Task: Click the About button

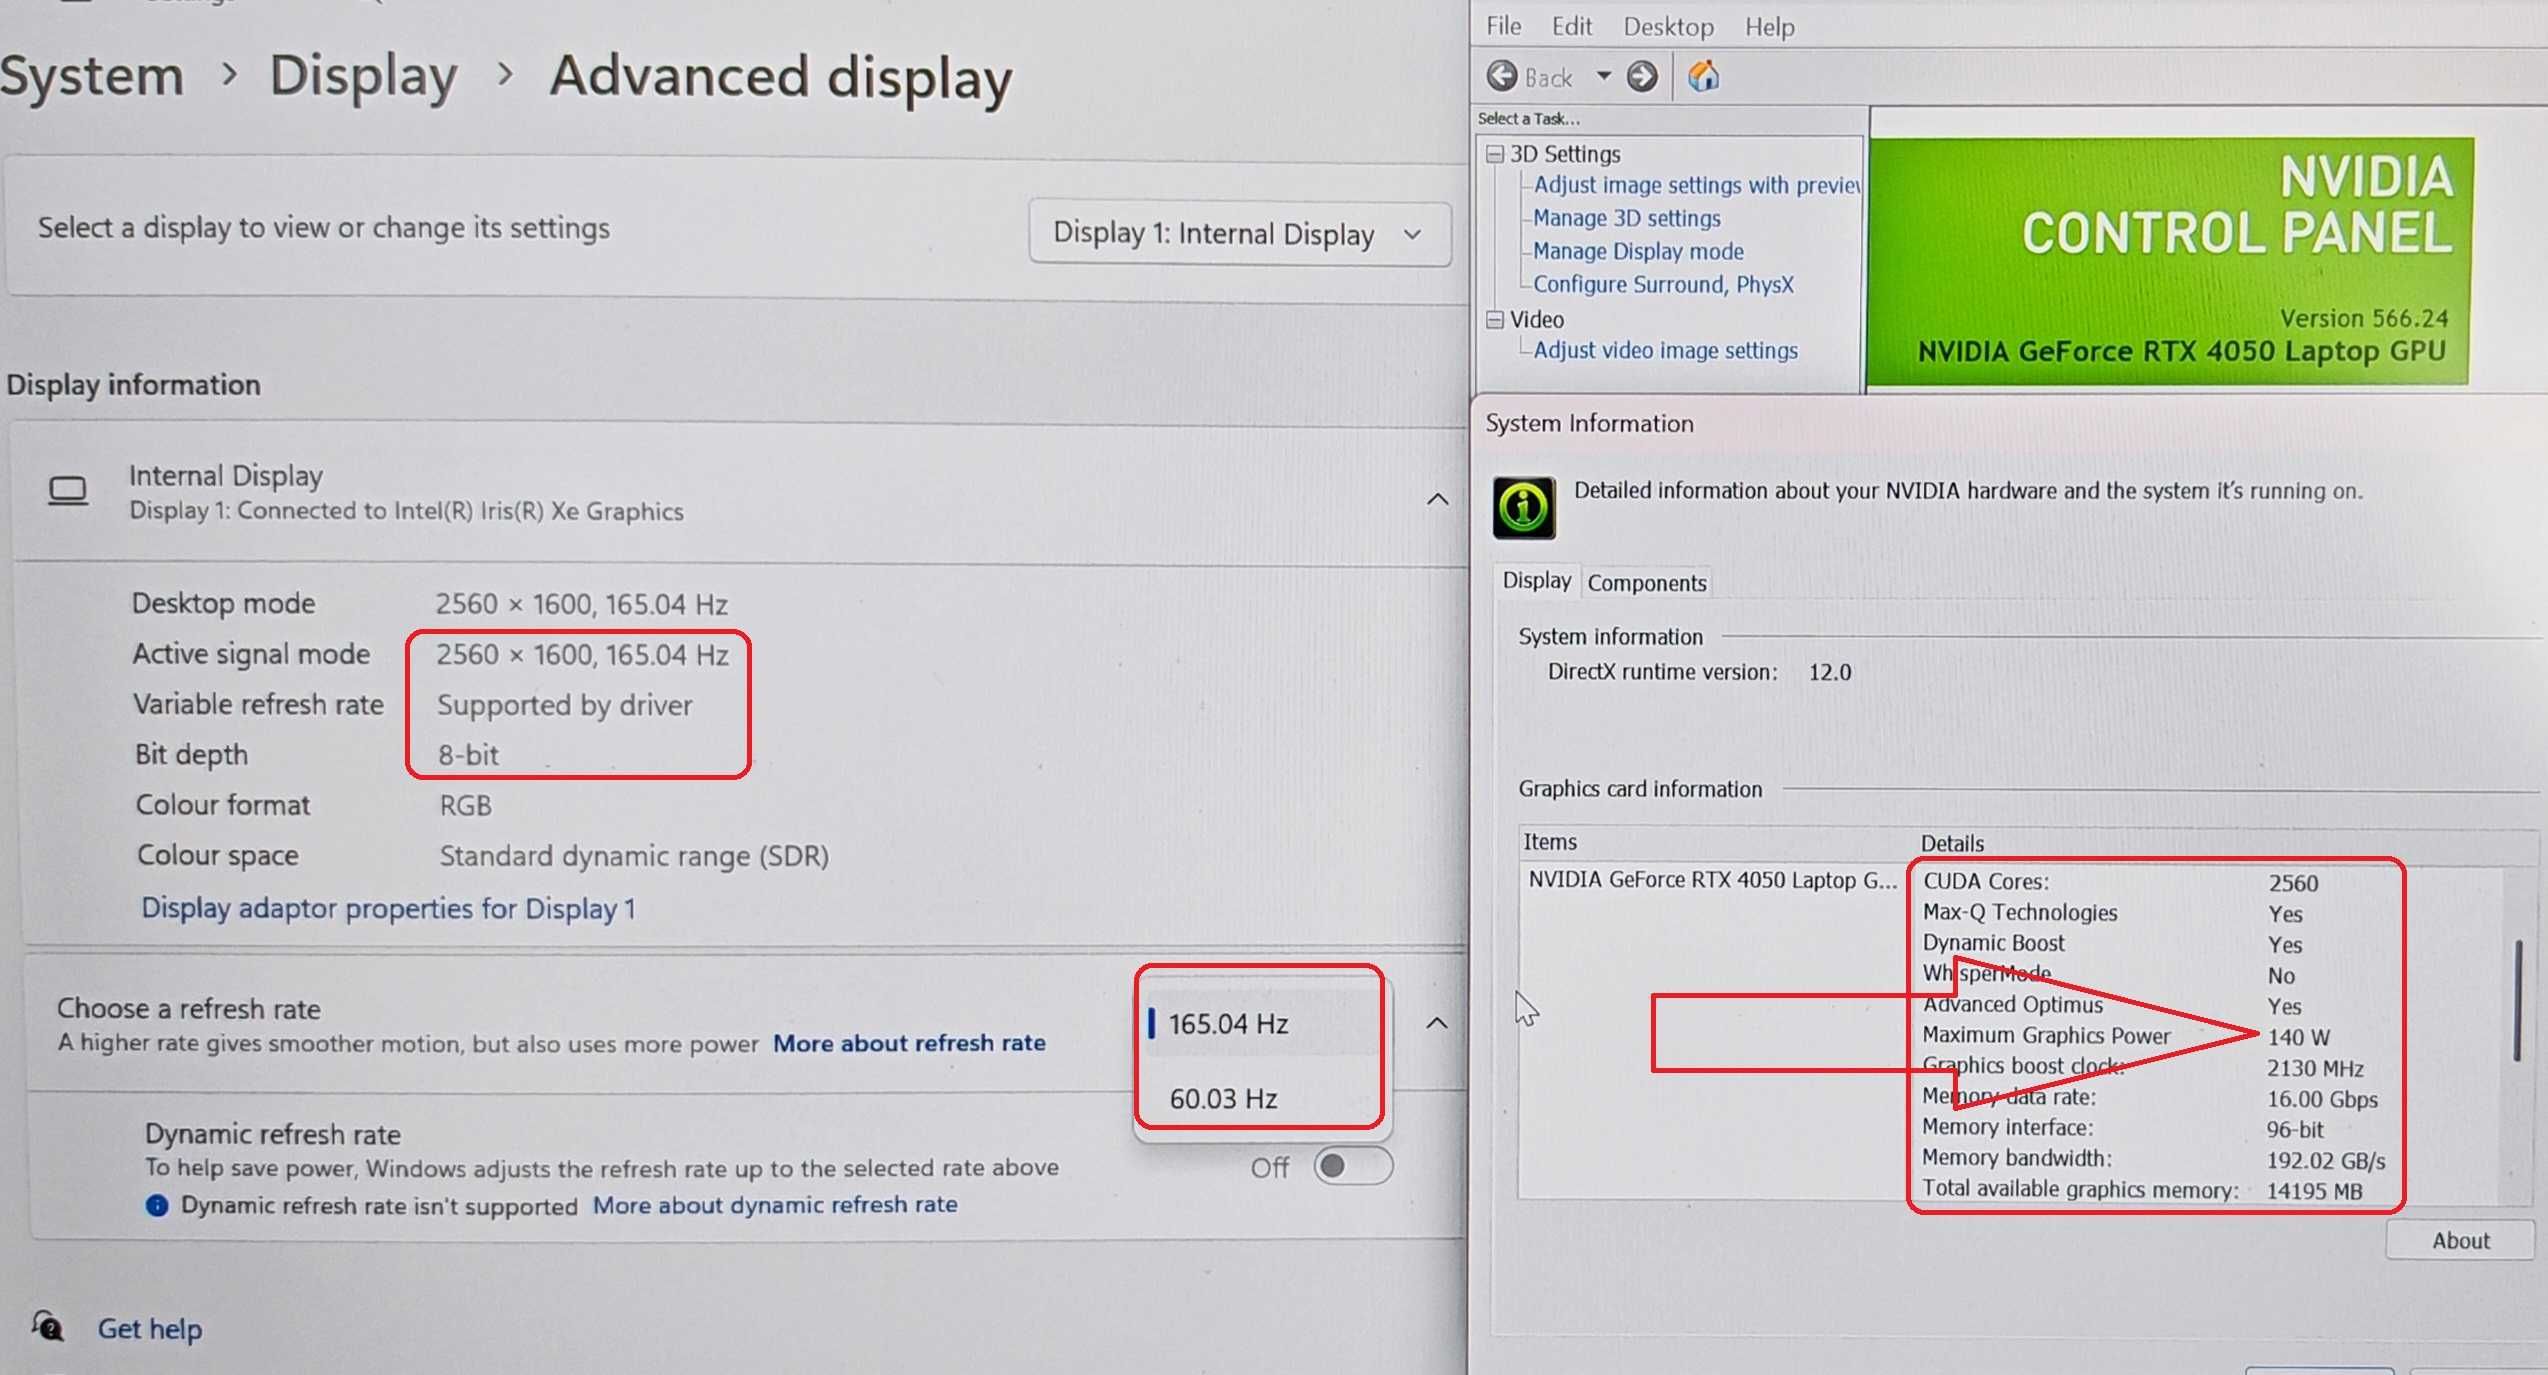Action: pyautogui.click(x=2460, y=1240)
